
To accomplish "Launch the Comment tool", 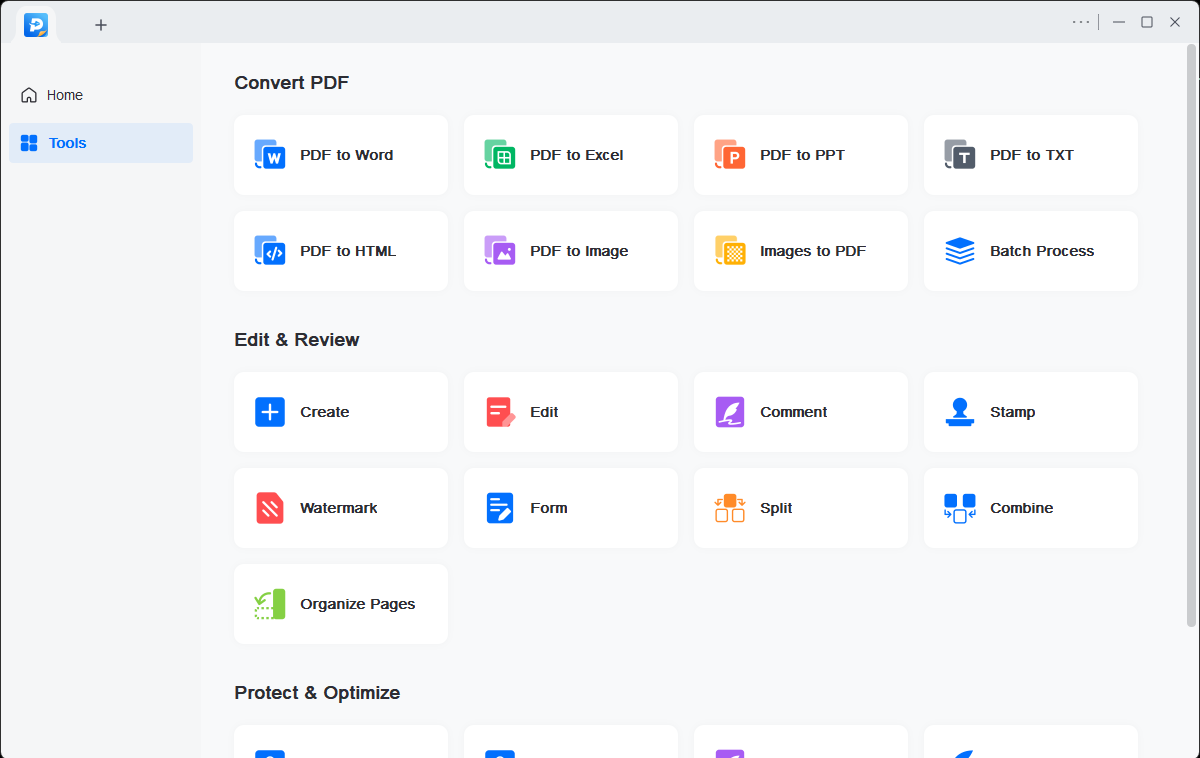I will 800,412.
